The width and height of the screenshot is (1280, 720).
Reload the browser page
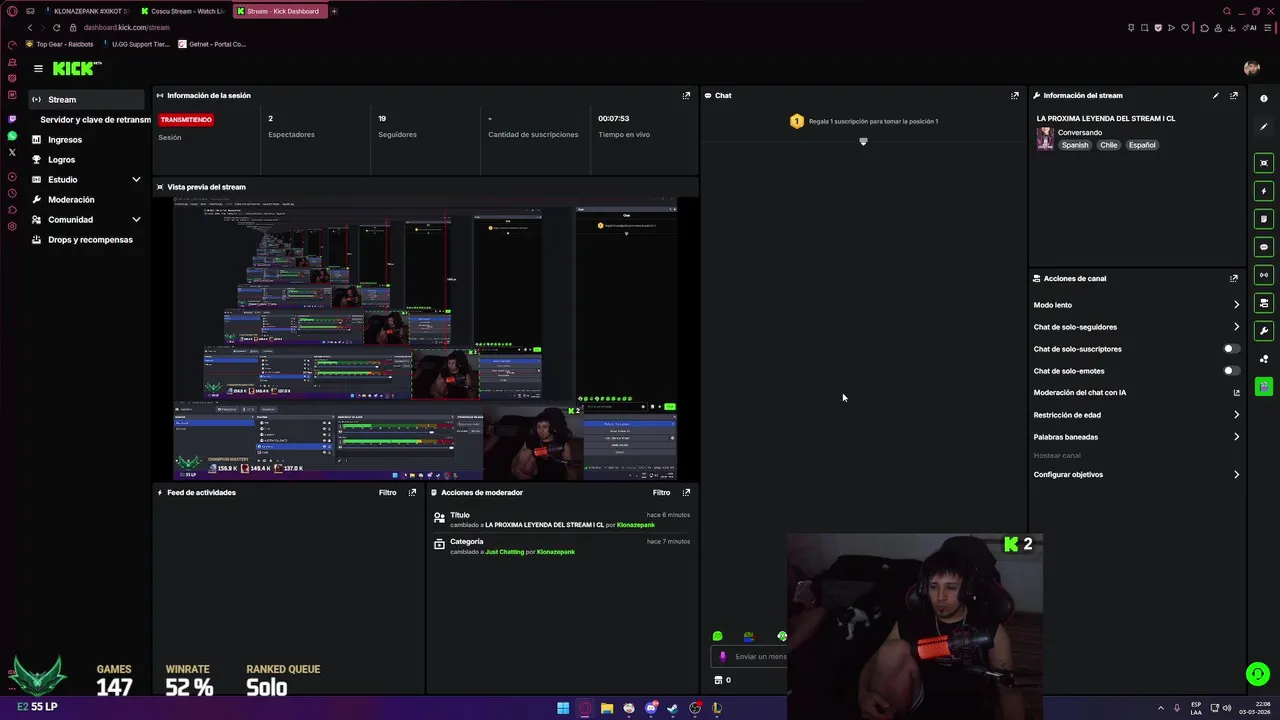(x=56, y=27)
